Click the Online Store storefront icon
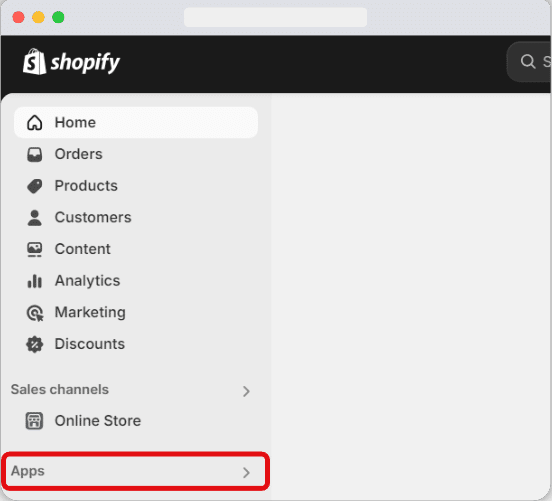Screen dimensions: 552x501 pos(34,421)
